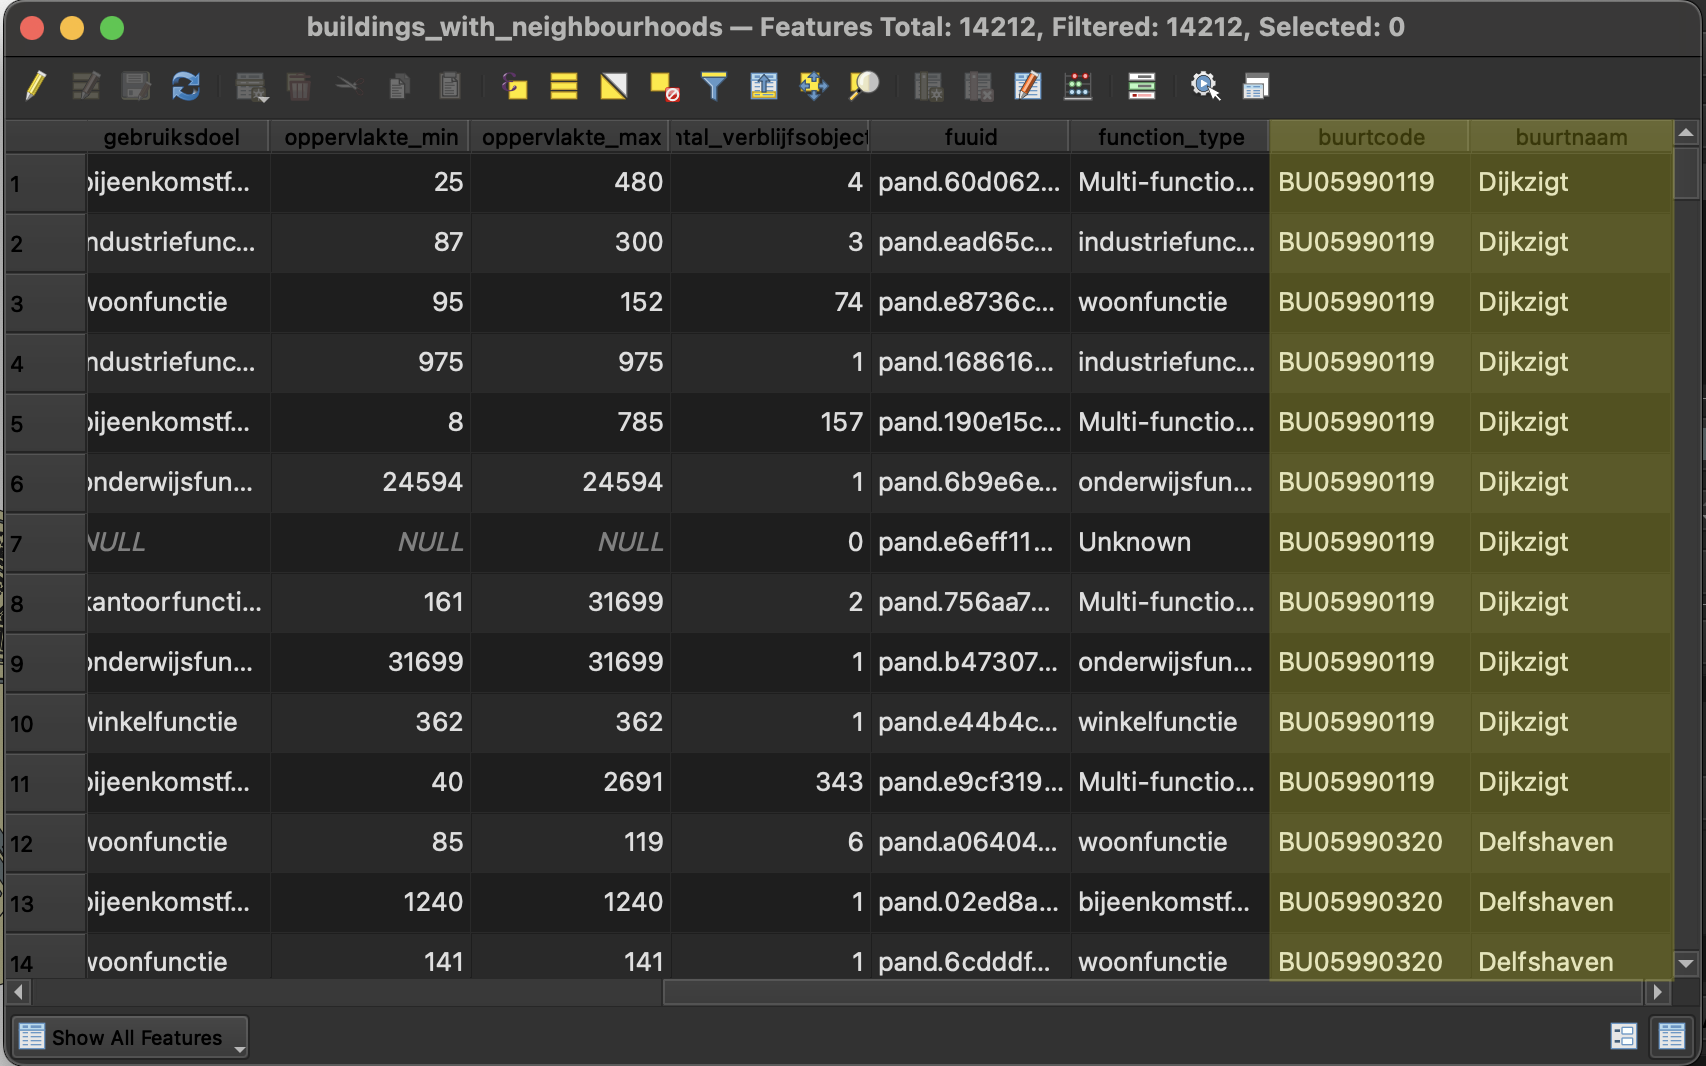Zoom map to selected rows
The height and width of the screenshot is (1066, 1706).
click(863, 87)
